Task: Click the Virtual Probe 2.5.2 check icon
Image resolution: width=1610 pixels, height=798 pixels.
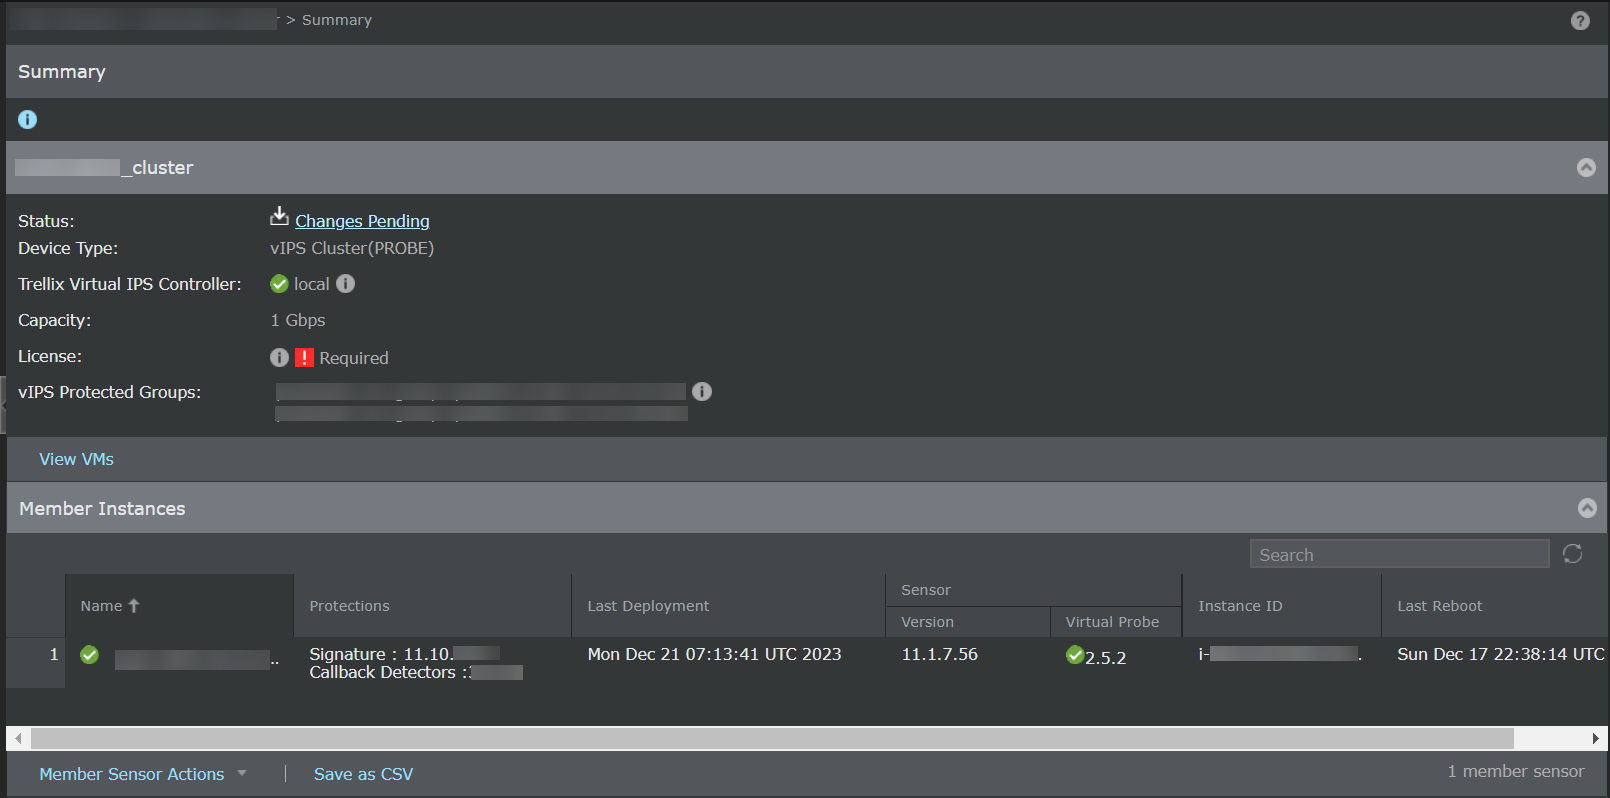Action: [x=1075, y=655]
